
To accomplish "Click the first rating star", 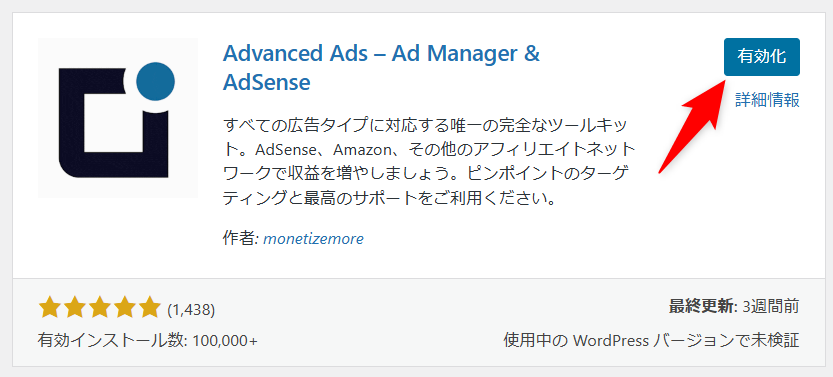I will 49,307.
